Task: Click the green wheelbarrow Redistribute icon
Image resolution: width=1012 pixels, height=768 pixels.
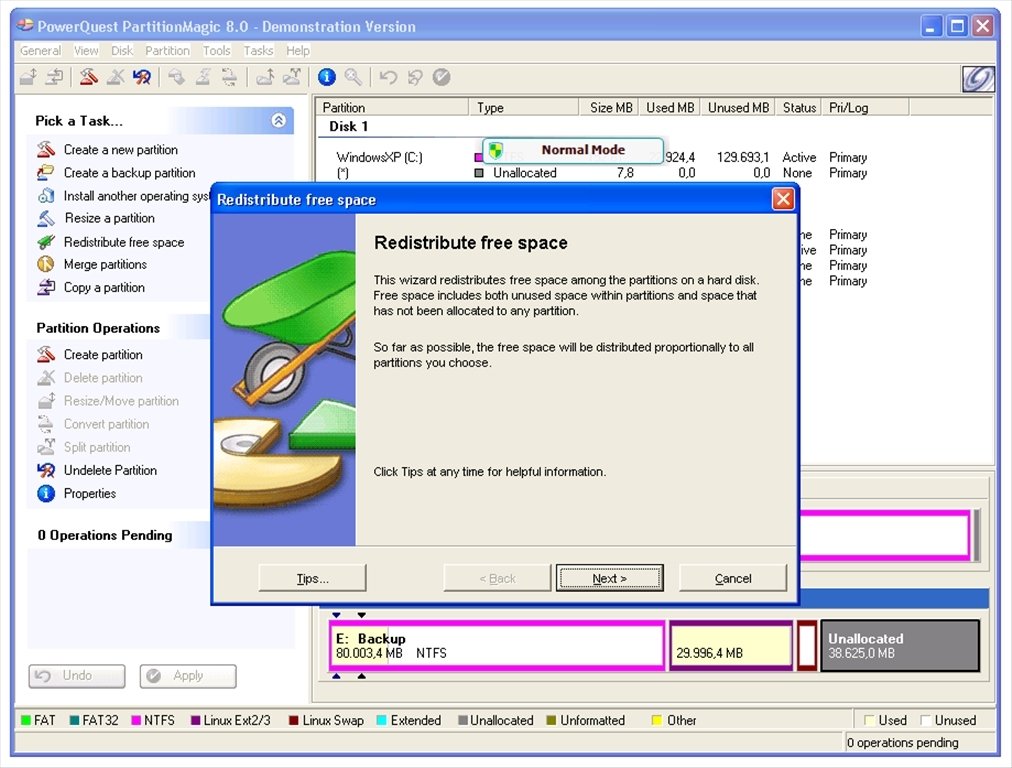Action: click(46, 242)
